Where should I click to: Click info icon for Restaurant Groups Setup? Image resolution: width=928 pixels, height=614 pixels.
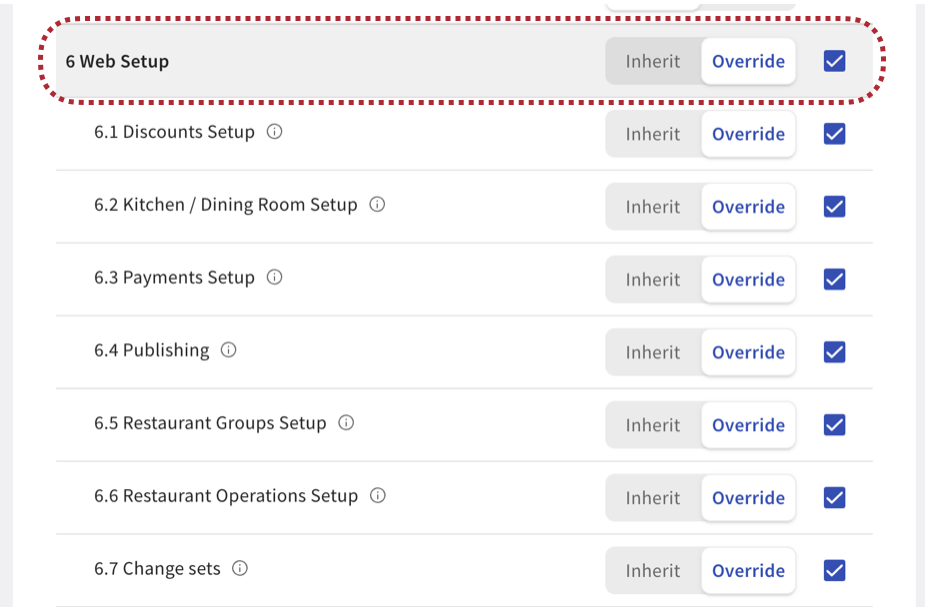pyautogui.click(x=346, y=423)
